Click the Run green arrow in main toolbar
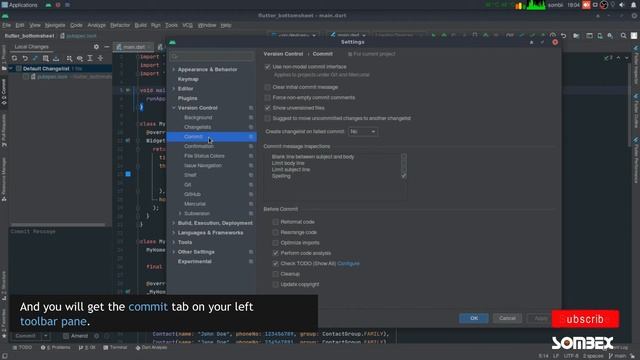Viewport: 640px width, 360px height. (x=433, y=36)
